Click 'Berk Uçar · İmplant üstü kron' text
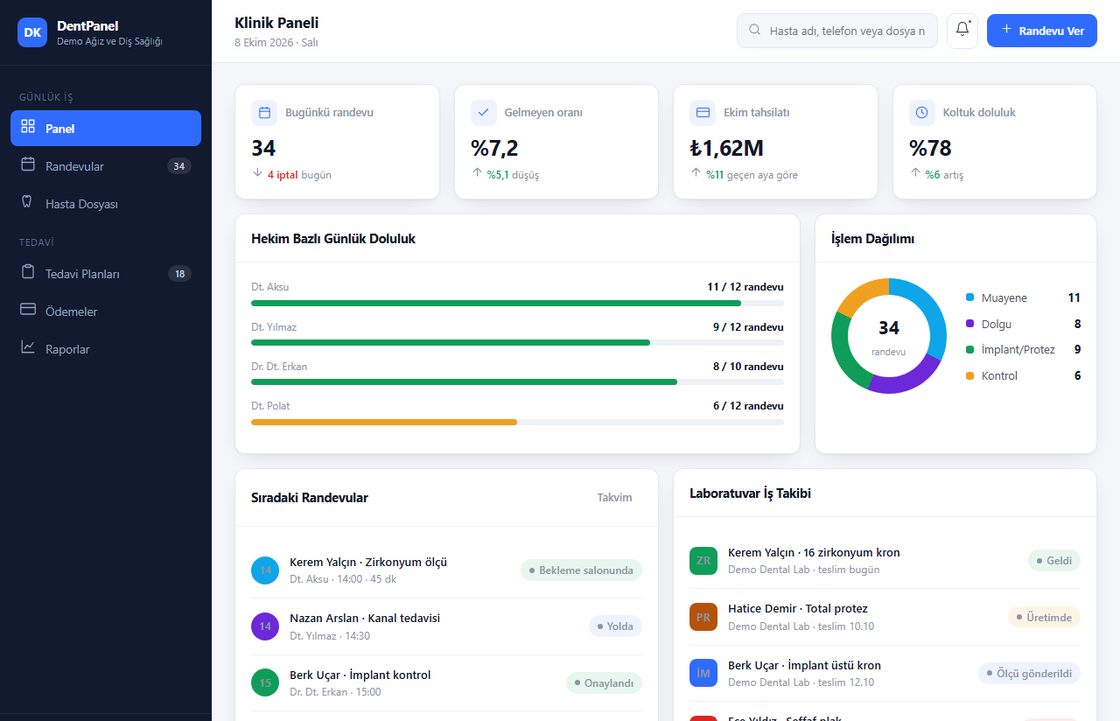Screen dimensions: 1120x721 [804, 665]
